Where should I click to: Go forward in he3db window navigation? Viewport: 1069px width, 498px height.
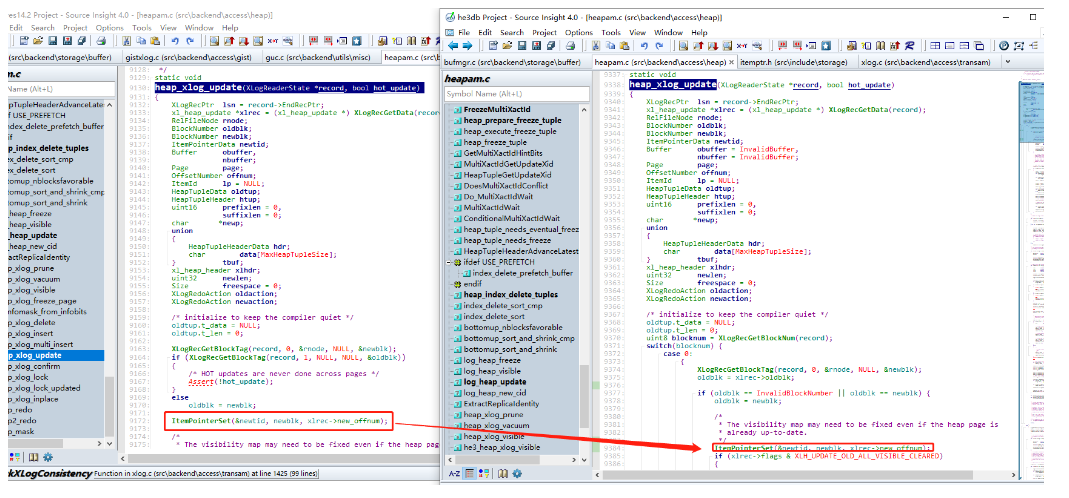point(467,46)
